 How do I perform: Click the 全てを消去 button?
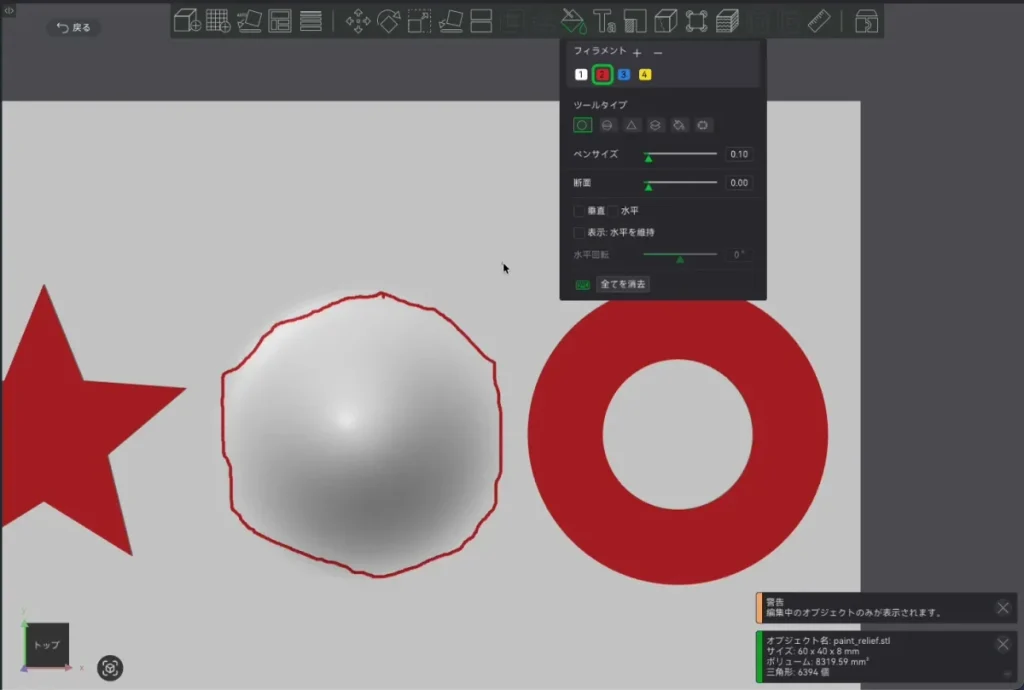click(x=623, y=284)
